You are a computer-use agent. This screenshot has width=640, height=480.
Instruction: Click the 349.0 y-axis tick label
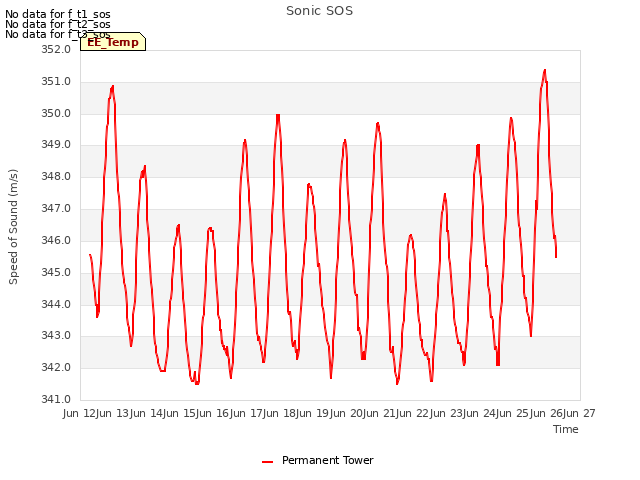56,145
